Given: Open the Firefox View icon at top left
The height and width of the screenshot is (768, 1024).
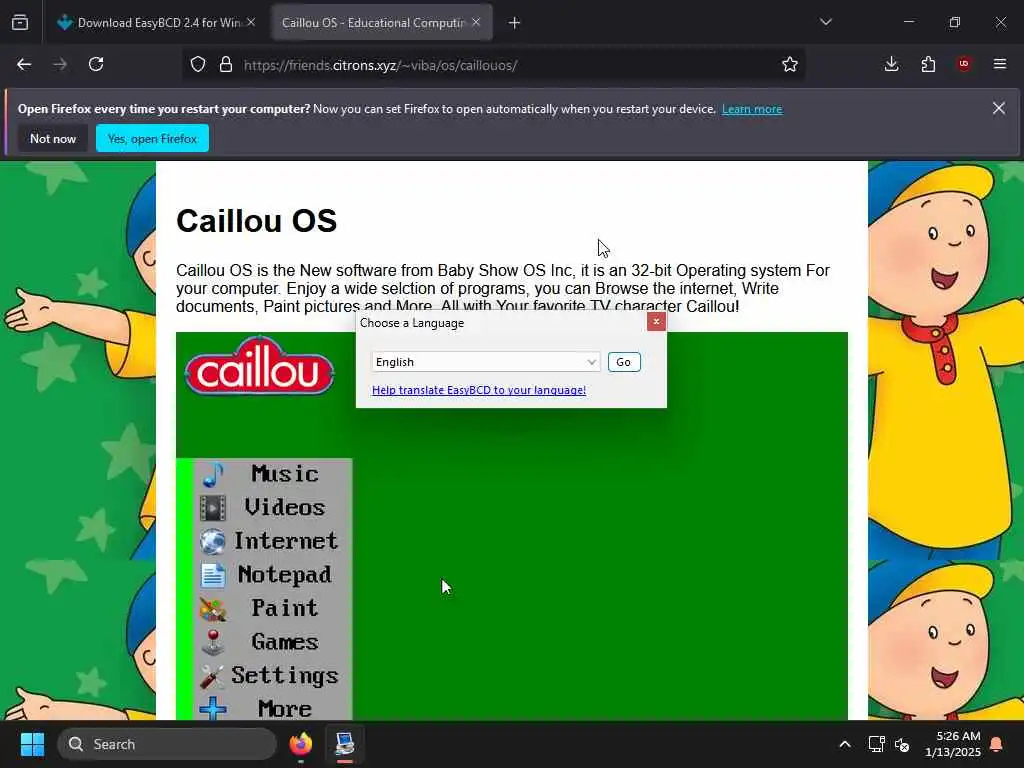Looking at the screenshot, I should tap(20, 23).
